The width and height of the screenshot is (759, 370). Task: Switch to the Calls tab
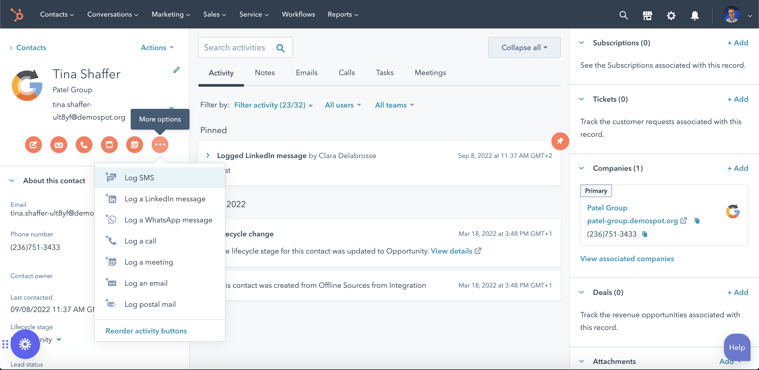[347, 73]
